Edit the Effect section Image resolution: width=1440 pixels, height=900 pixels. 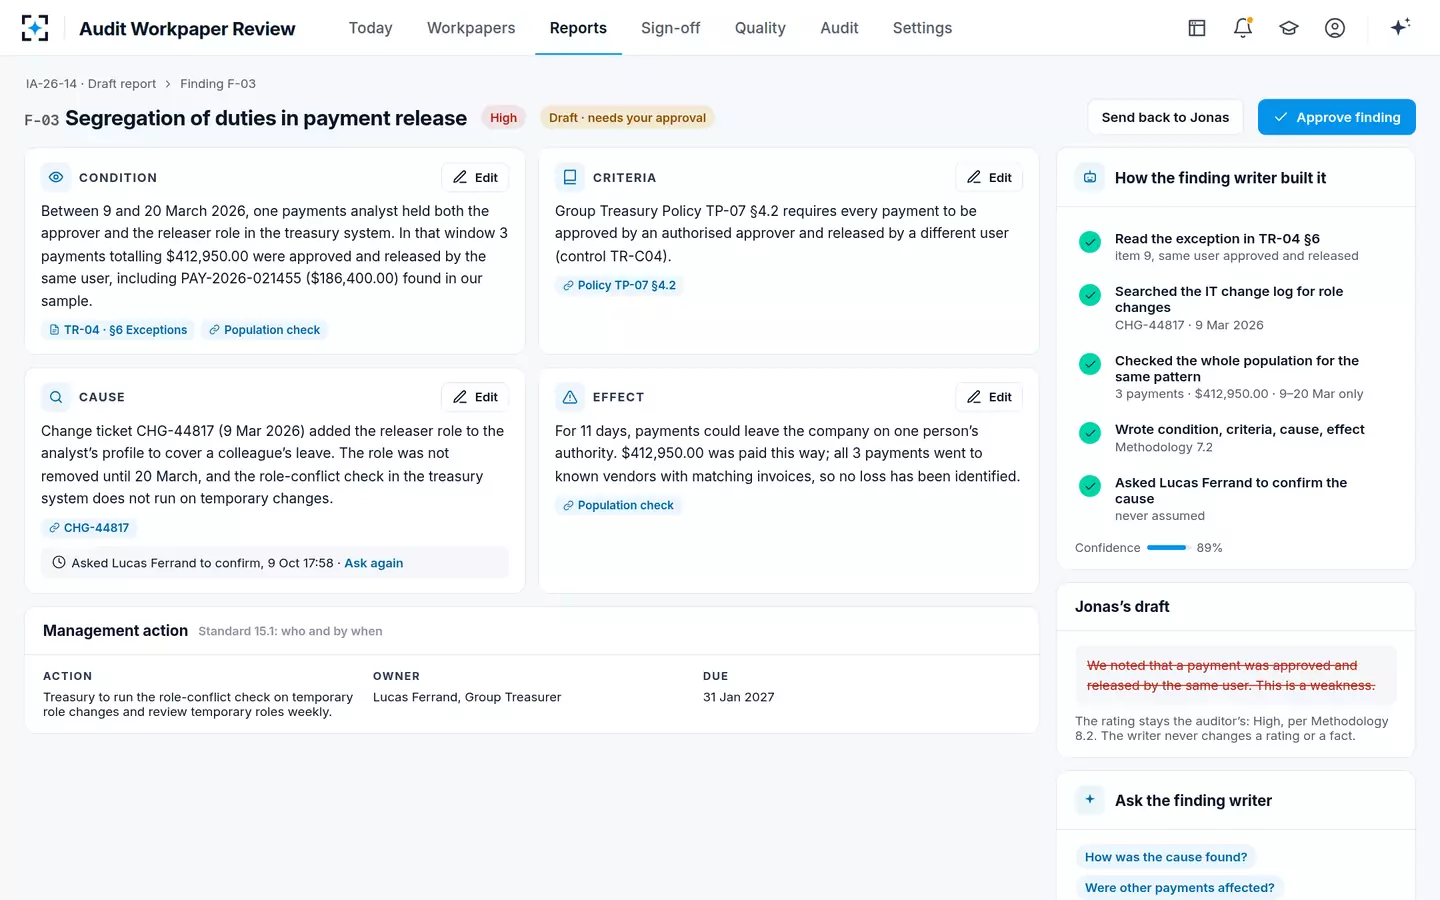pyautogui.click(x=989, y=397)
